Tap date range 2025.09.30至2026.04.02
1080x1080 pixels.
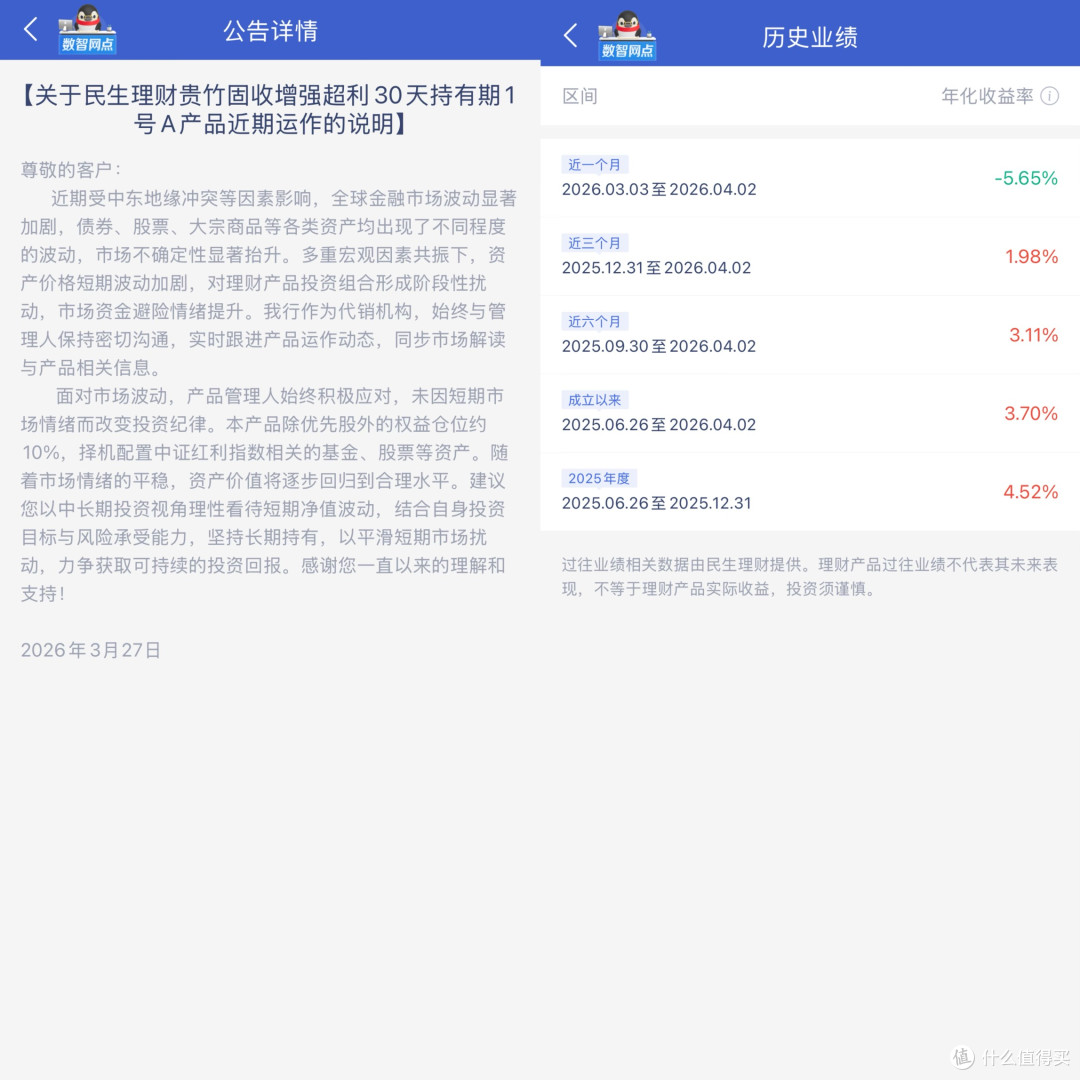tap(659, 346)
